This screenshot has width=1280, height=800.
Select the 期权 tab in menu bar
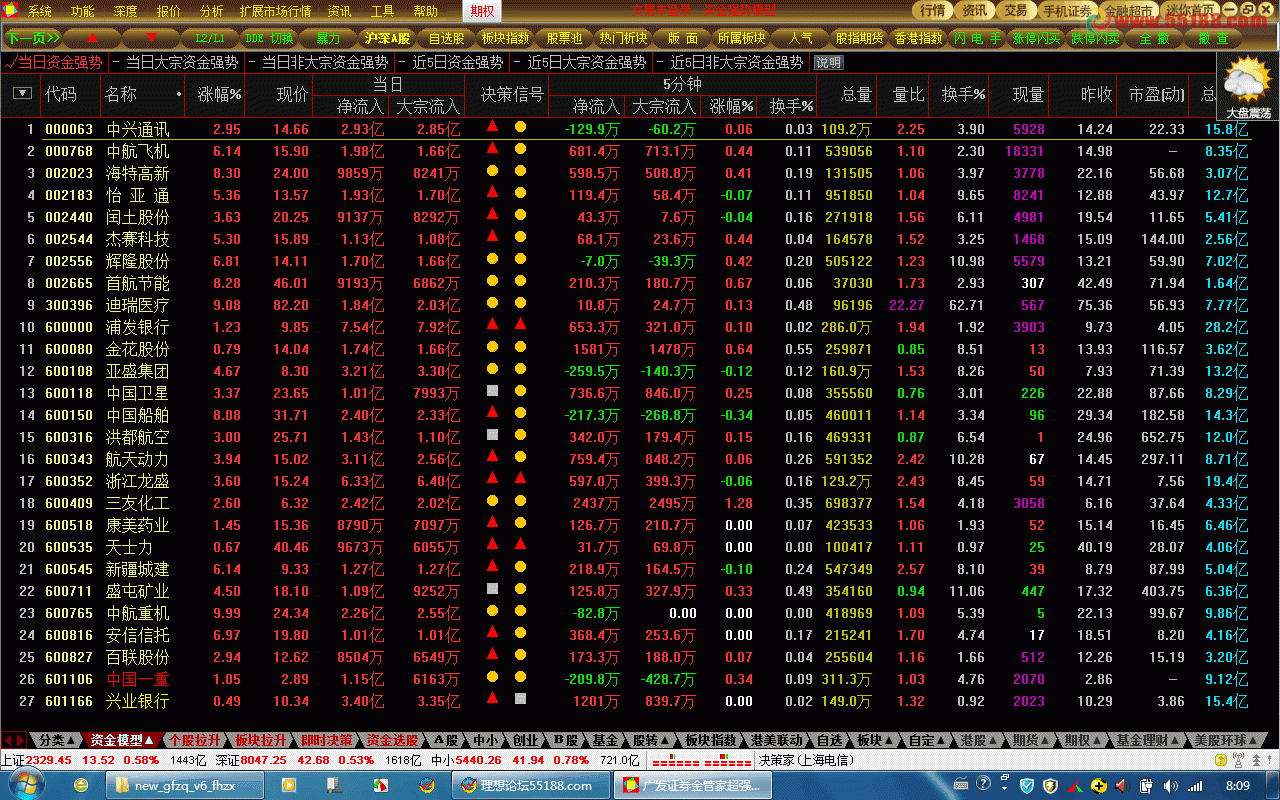point(483,12)
